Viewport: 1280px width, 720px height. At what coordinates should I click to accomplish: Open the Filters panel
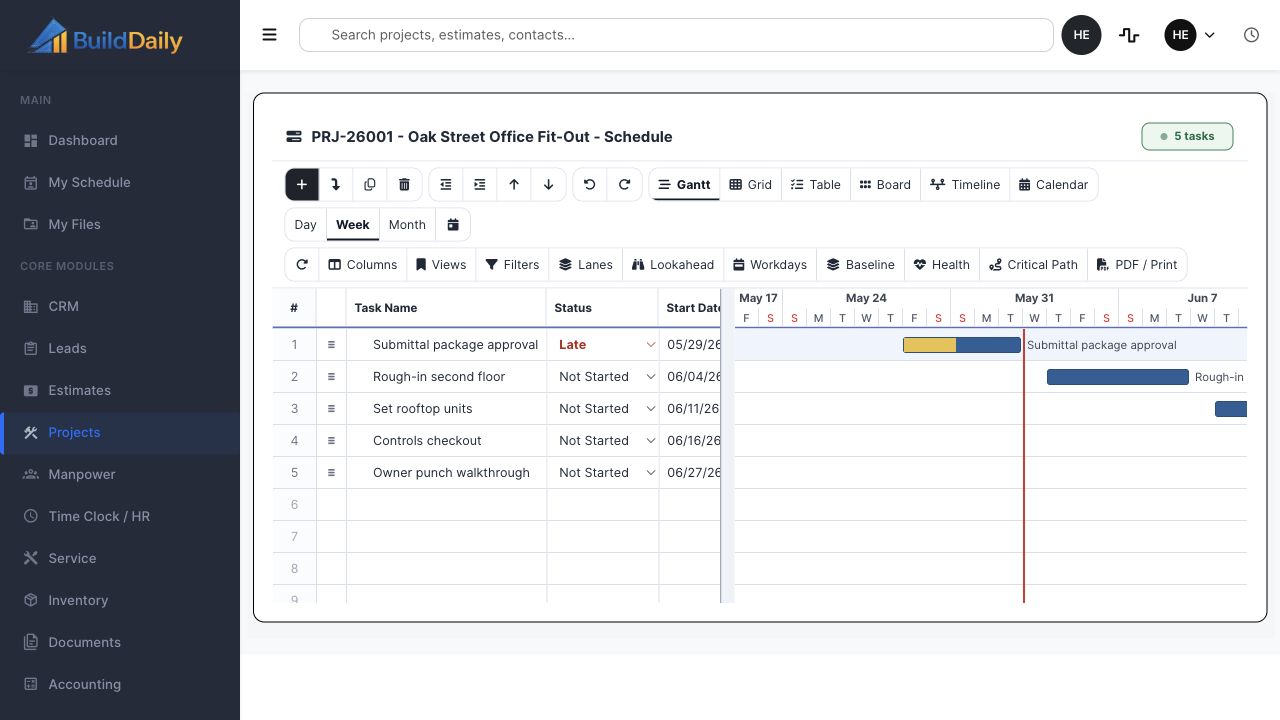512,265
